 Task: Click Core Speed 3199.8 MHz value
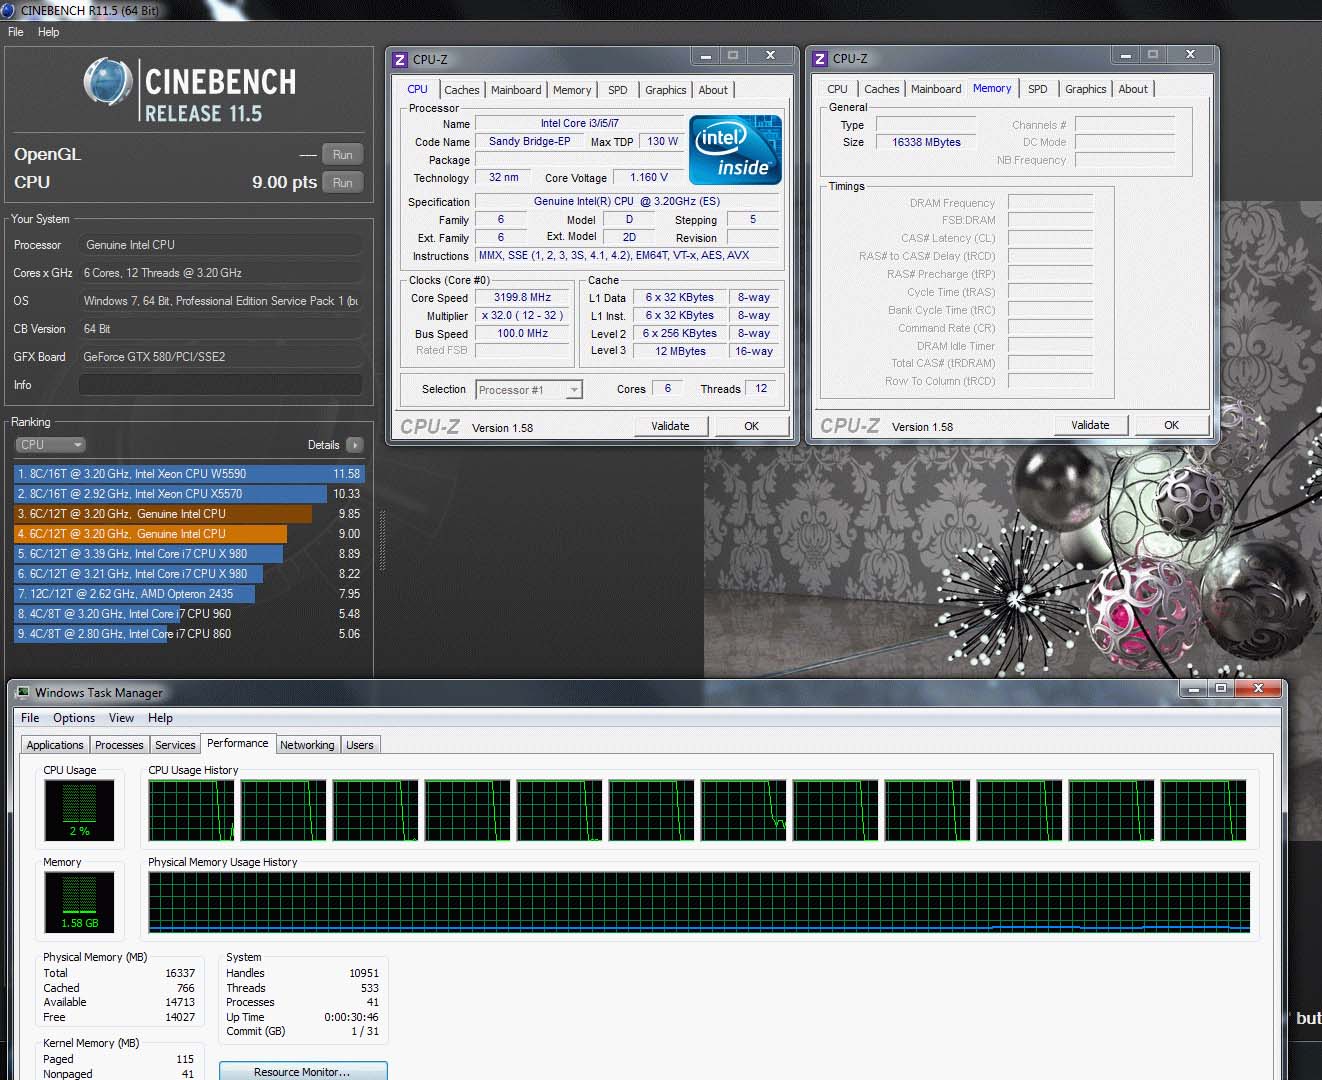point(522,297)
